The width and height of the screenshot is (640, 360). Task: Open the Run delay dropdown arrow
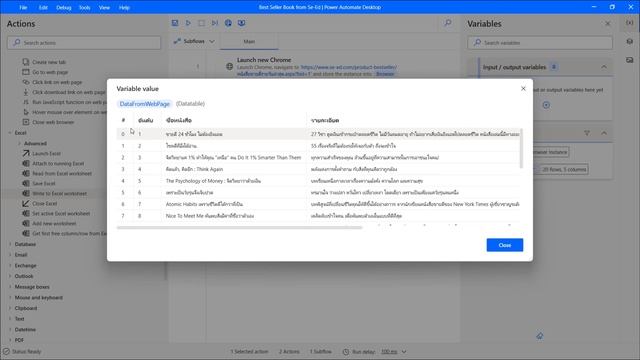tap(404, 352)
